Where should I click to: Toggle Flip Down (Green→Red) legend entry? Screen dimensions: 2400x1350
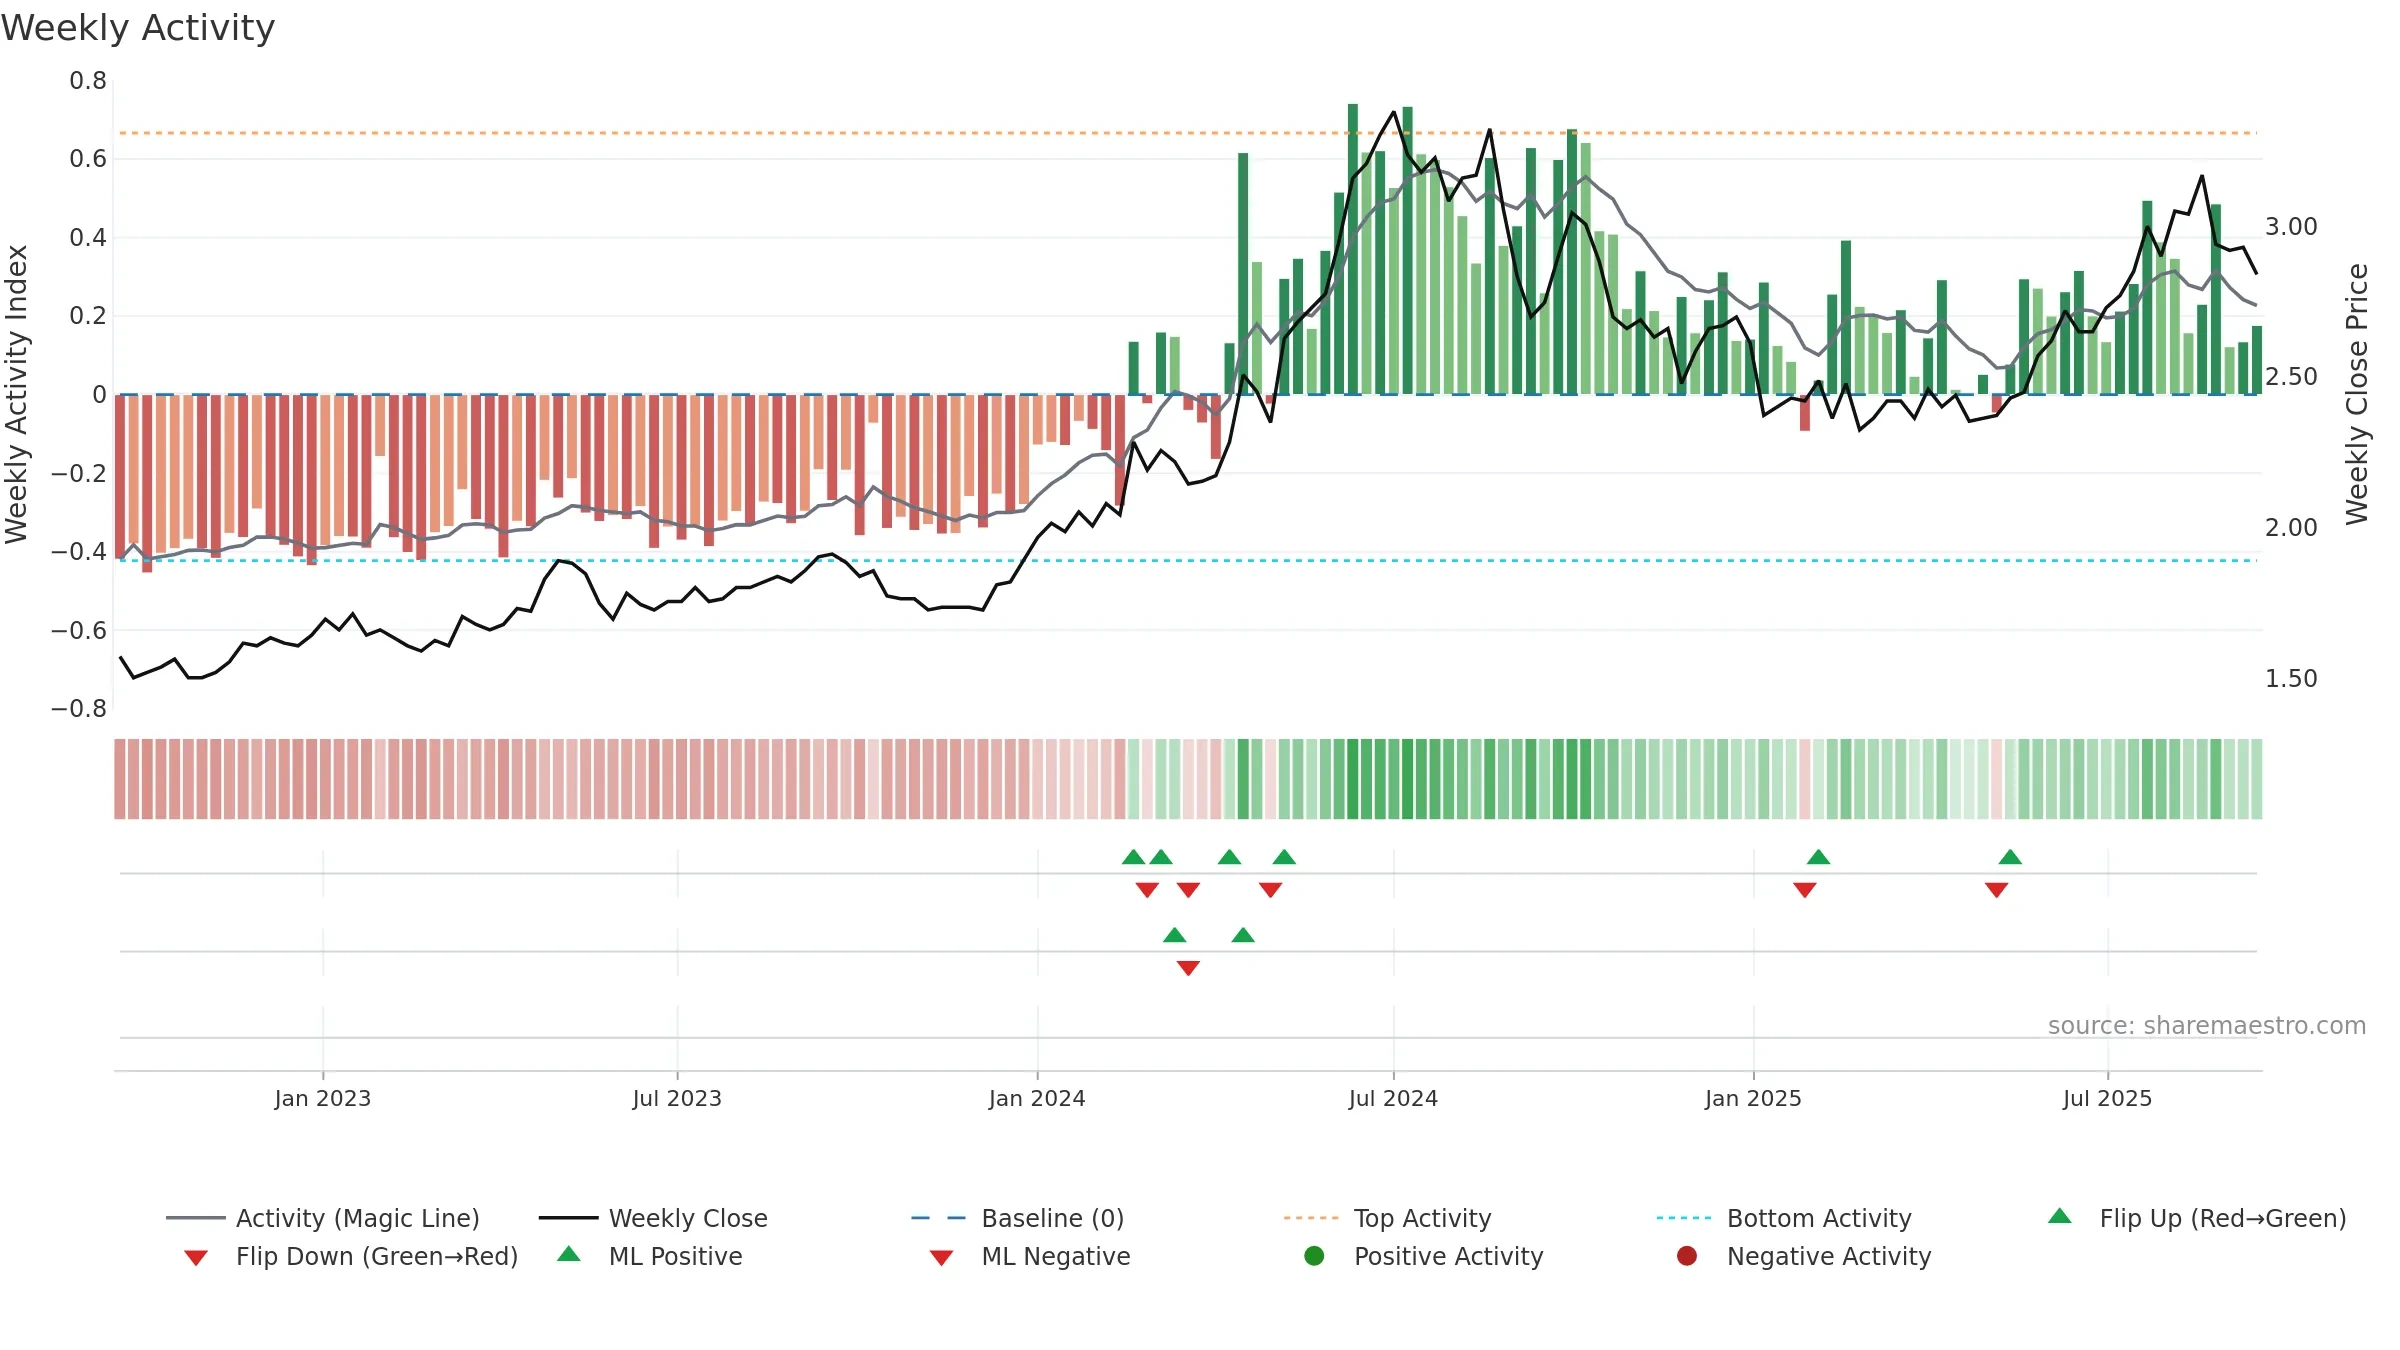[x=351, y=1256]
